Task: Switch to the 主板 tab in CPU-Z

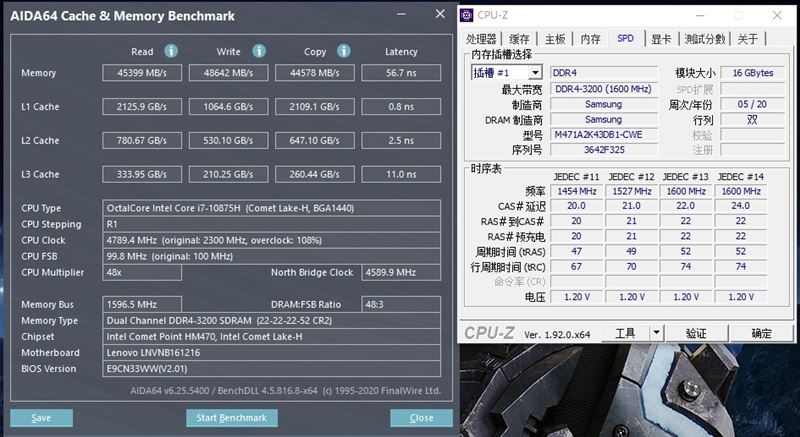Action: pyautogui.click(x=555, y=39)
